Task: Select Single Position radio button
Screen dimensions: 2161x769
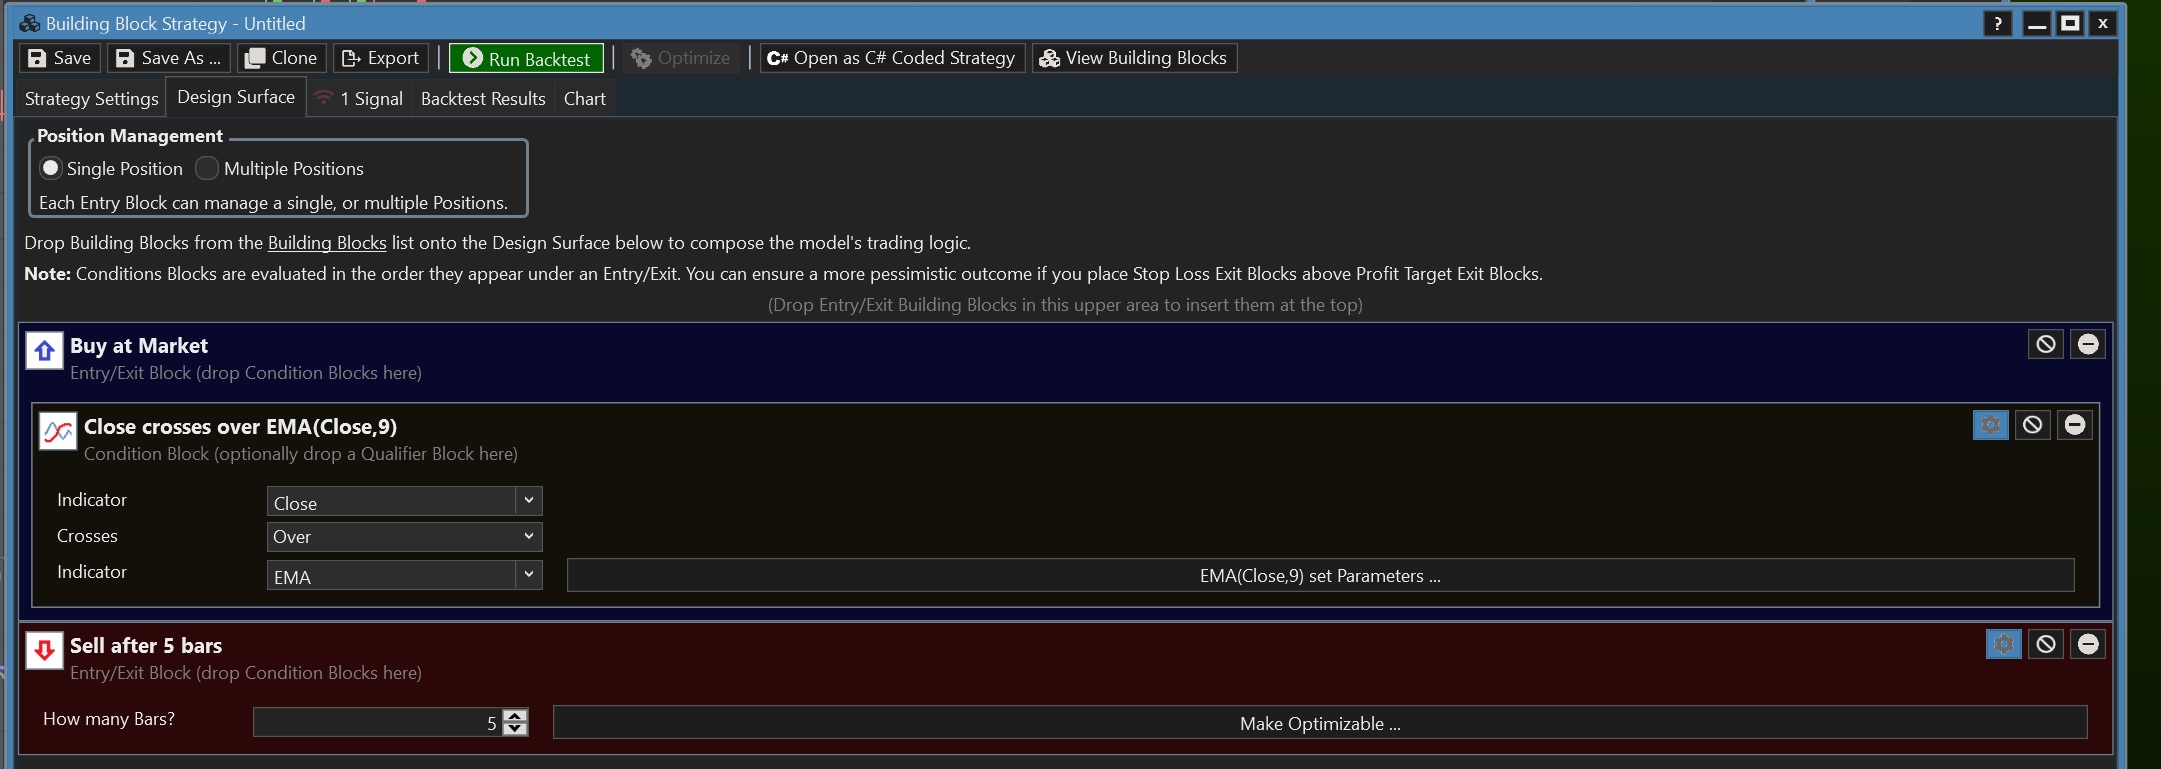Action: [51, 168]
